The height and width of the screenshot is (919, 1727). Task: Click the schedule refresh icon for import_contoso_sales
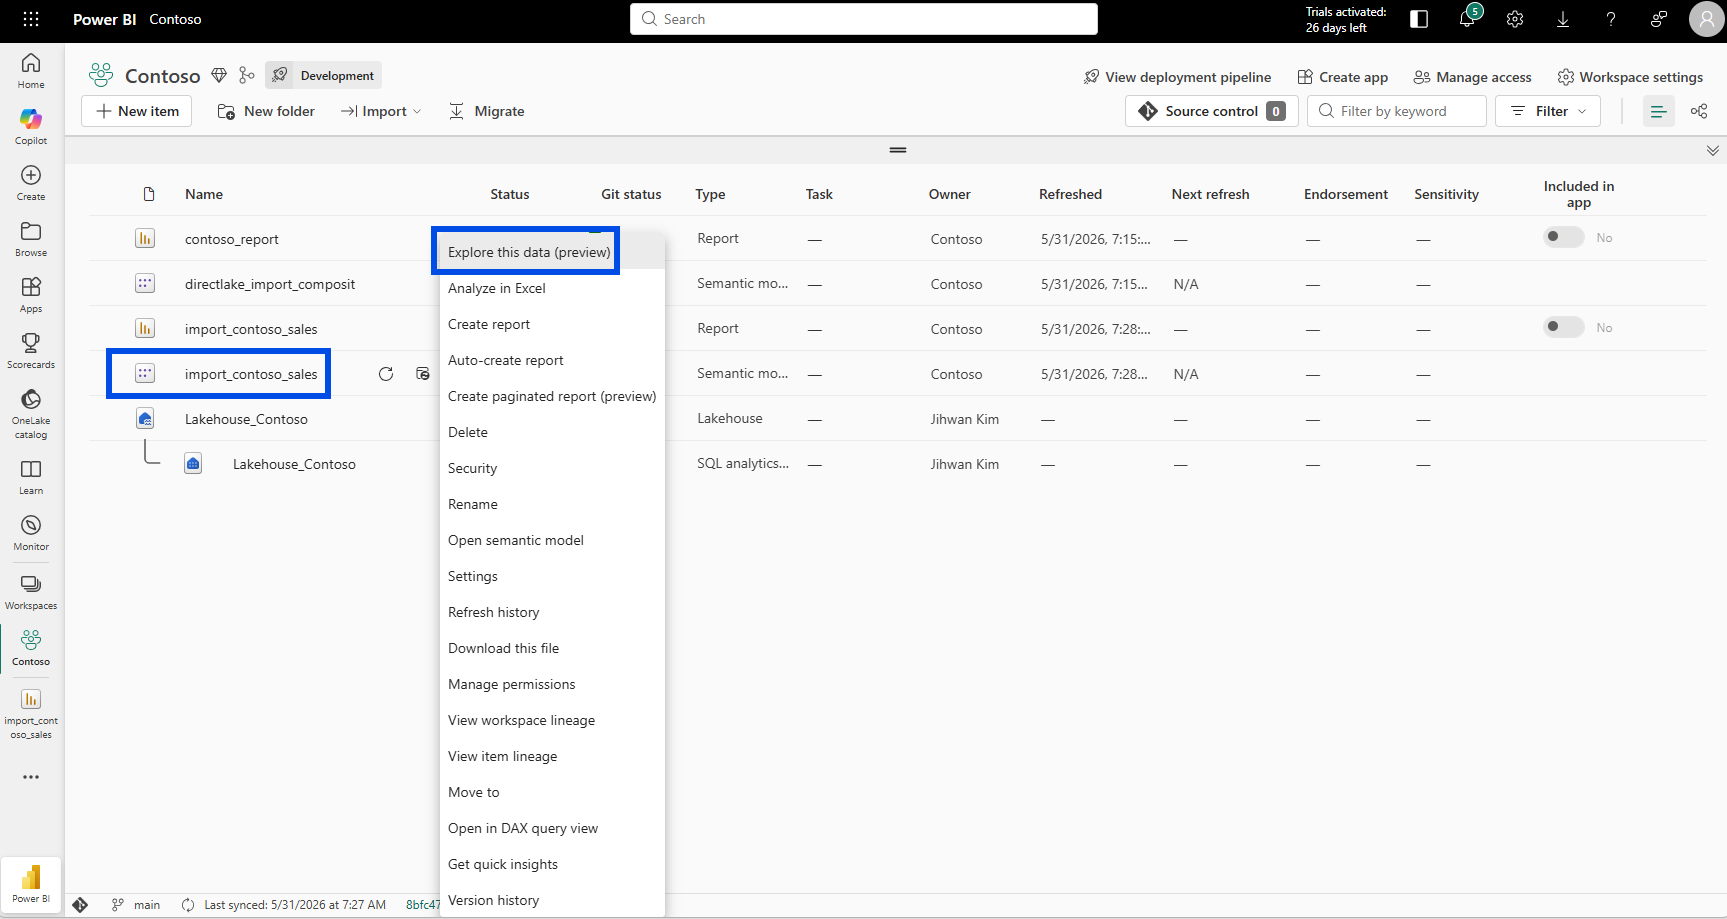pos(423,374)
